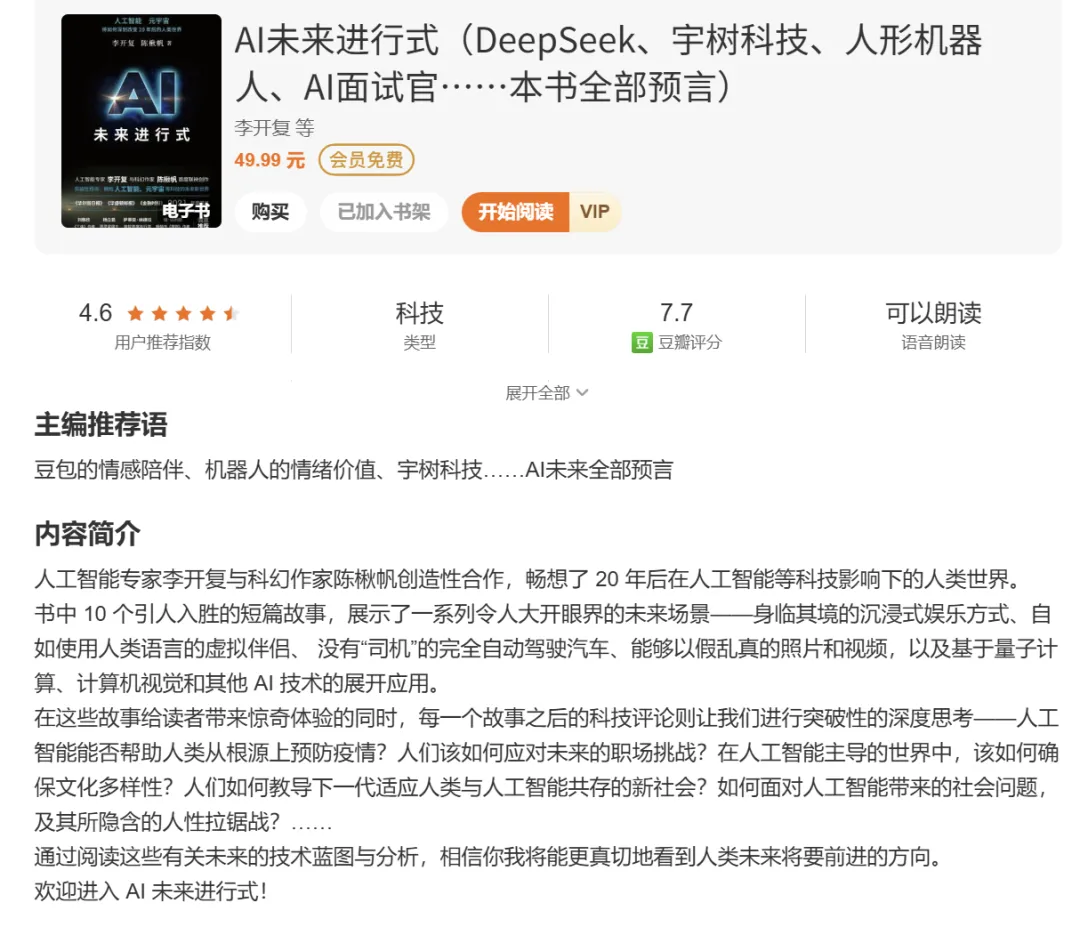Click the green 豆瓣 logo icon
1080x927 pixels.
641,342
